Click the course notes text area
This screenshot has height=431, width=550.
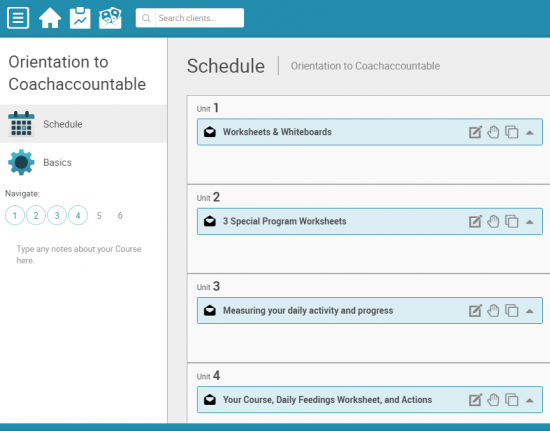[x=79, y=255]
